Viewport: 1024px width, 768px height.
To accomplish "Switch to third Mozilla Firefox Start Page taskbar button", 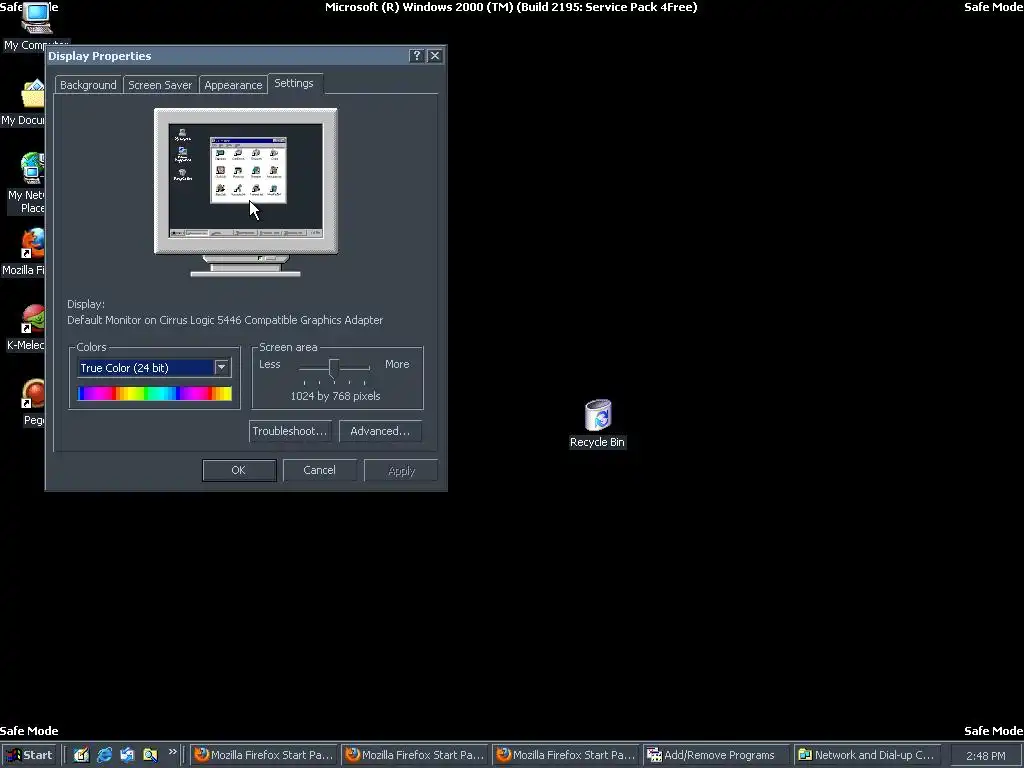I will click(x=566, y=755).
